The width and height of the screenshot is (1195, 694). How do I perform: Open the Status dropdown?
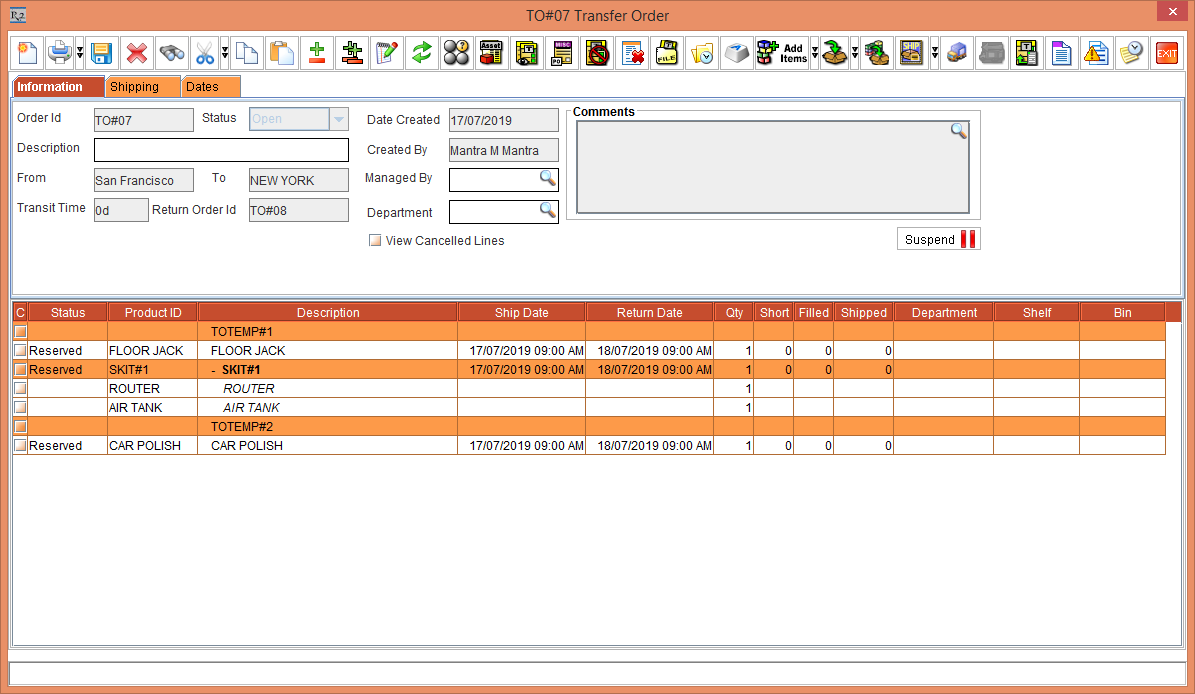(338, 118)
